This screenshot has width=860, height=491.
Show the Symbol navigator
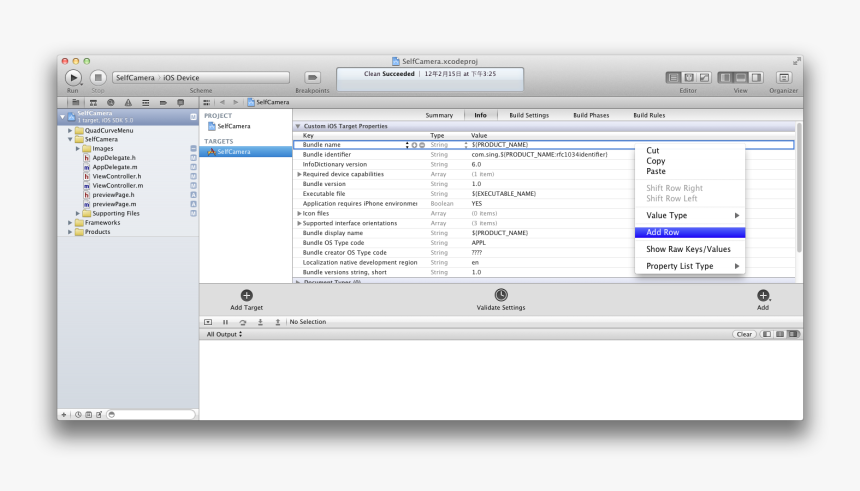93,103
